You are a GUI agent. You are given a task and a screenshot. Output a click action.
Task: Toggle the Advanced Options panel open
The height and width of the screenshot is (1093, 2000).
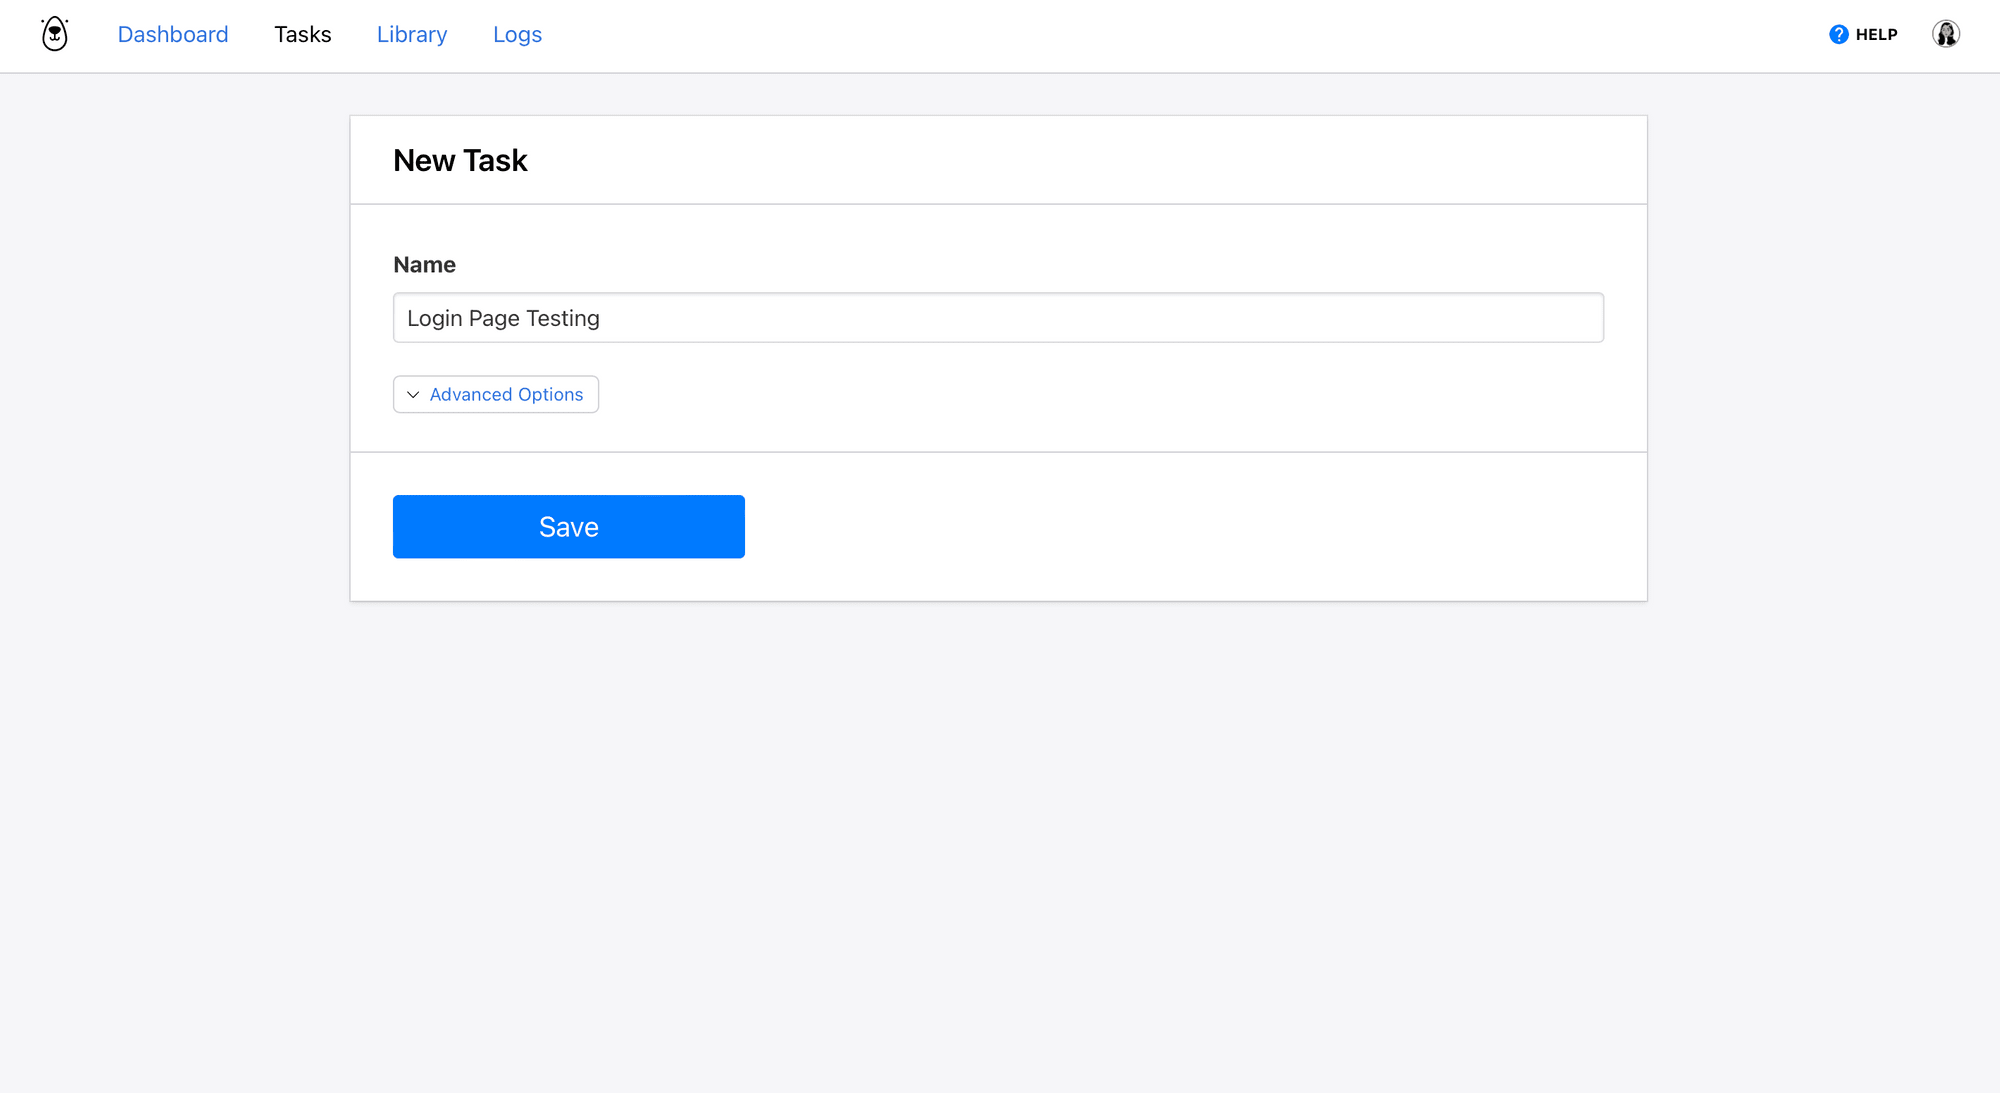click(495, 394)
